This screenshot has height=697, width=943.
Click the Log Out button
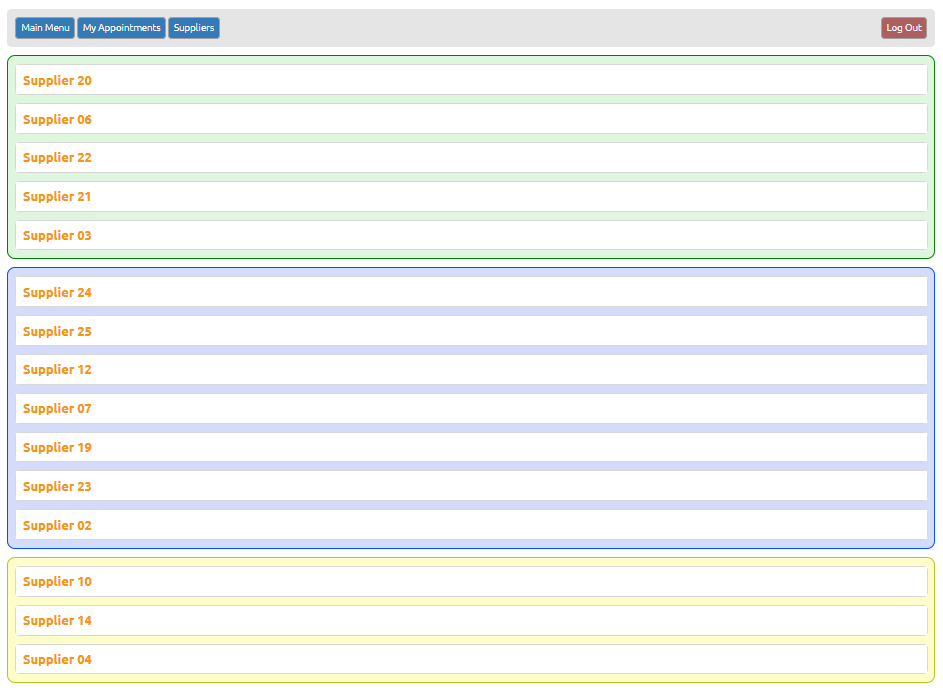pyautogui.click(x=903, y=28)
